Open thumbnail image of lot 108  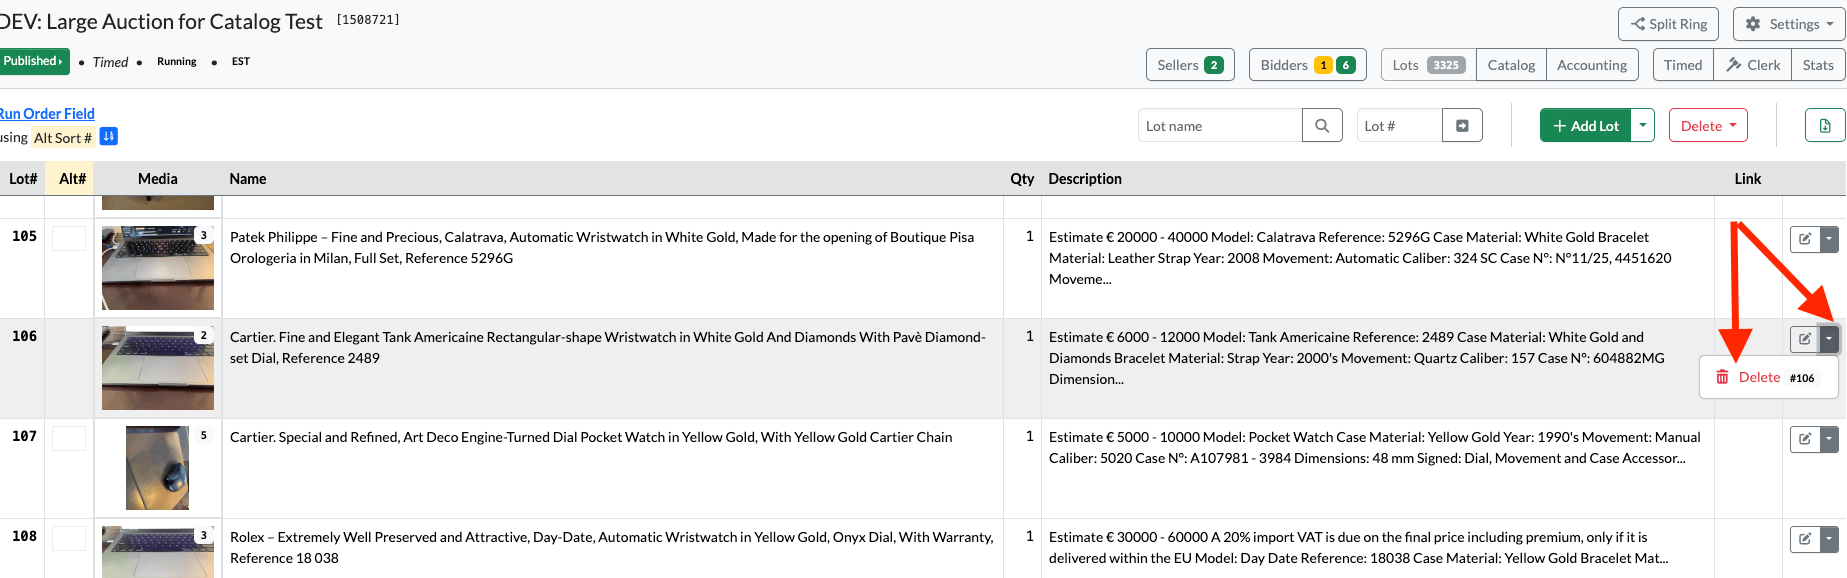[x=158, y=552]
